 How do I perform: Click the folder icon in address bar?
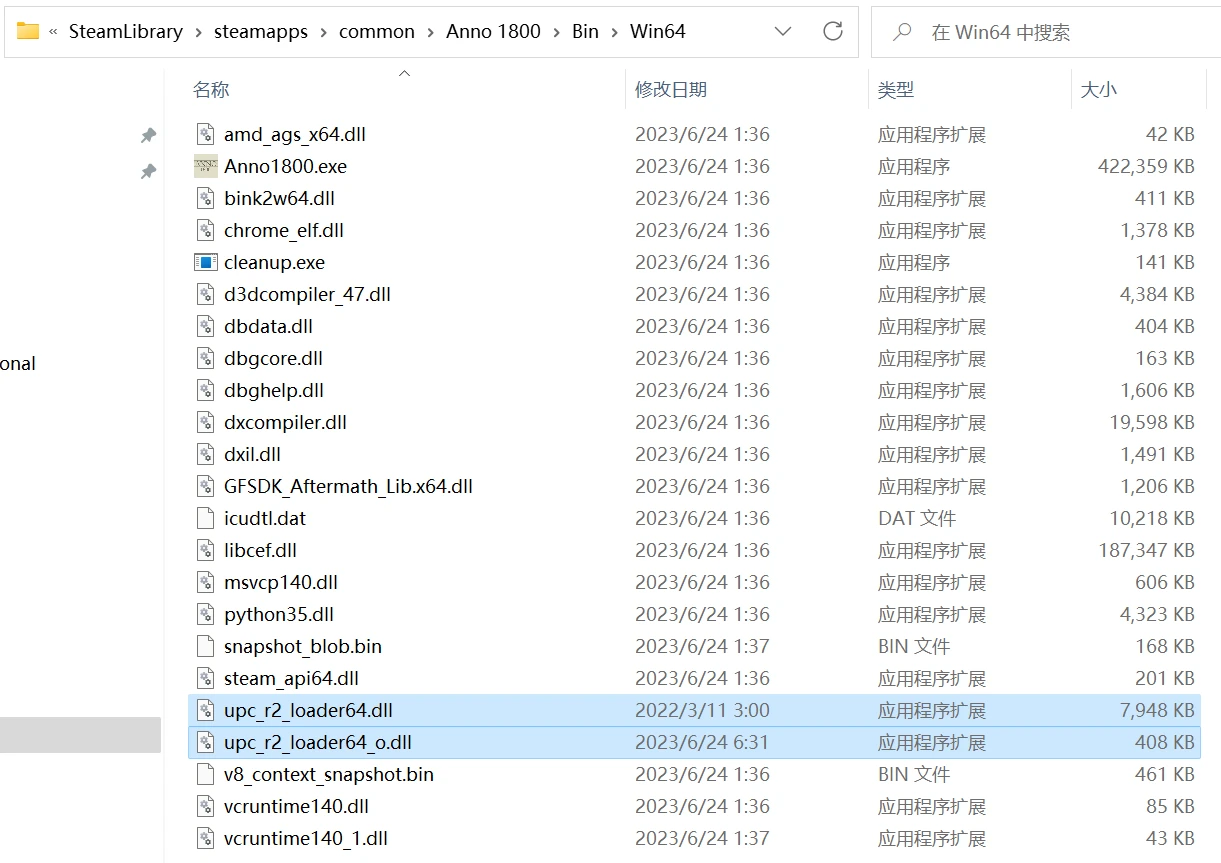[x=28, y=31]
